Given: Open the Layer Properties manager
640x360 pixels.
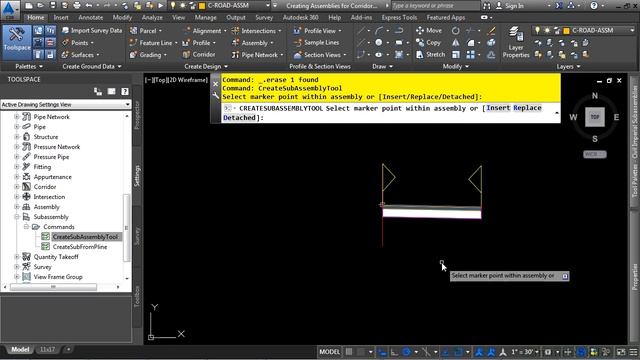Looking at the screenshot, I should coord(516,42).
